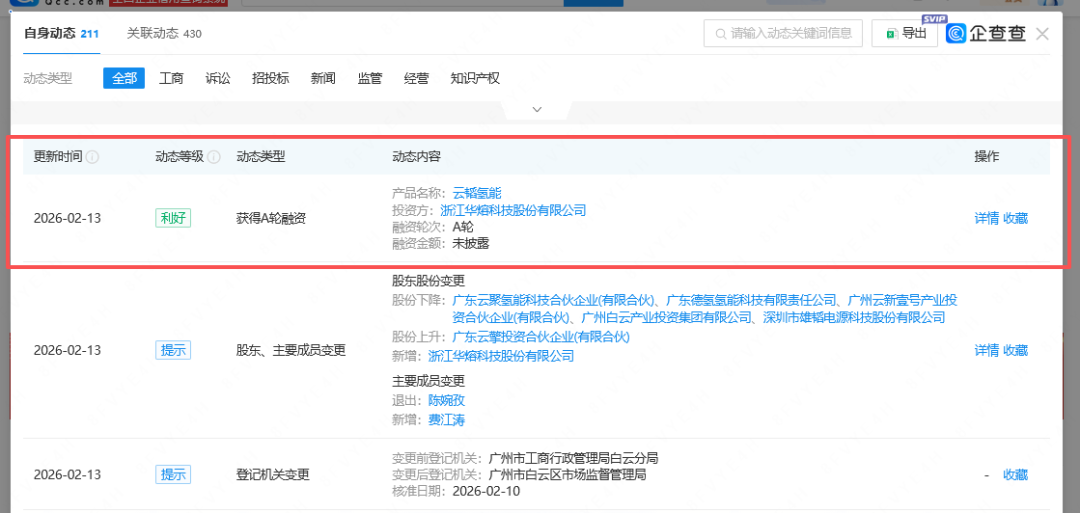Open the 云韬氢能 product link
1080x513 pixels.
click(477, 193)
